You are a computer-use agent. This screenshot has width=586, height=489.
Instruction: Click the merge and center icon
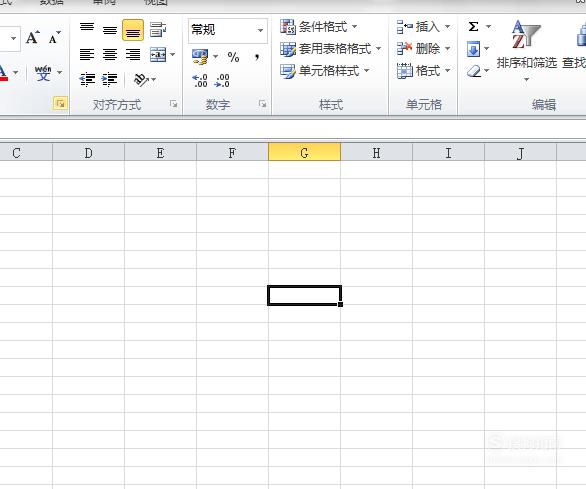[158, 55]
